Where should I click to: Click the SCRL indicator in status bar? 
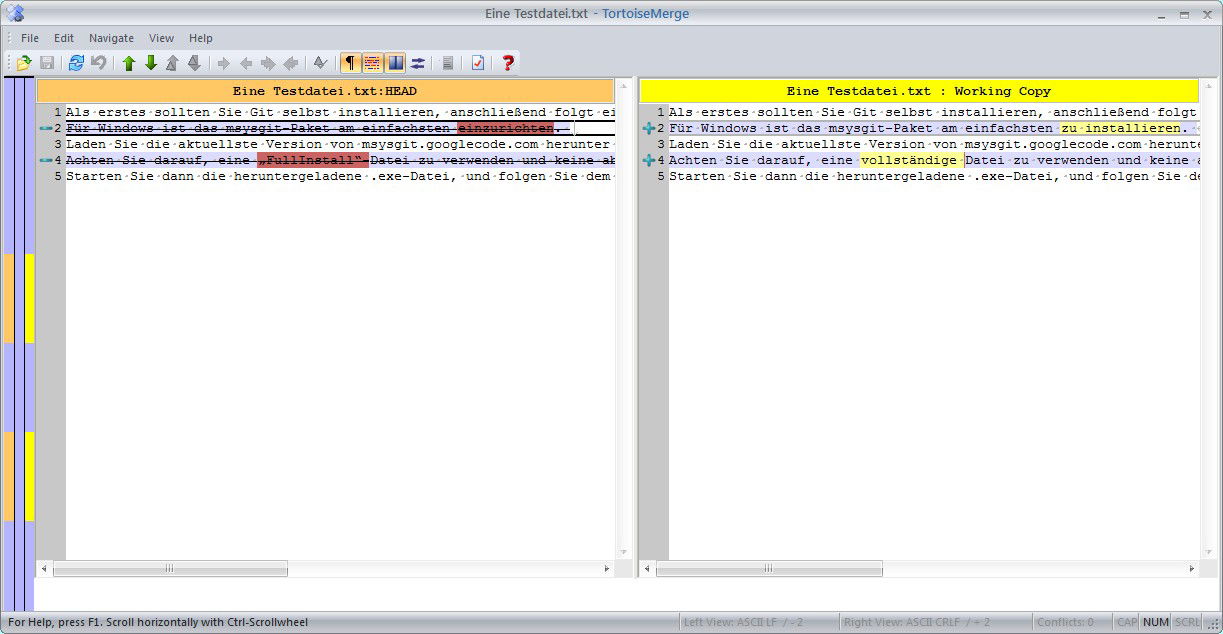coord(1187,622)
